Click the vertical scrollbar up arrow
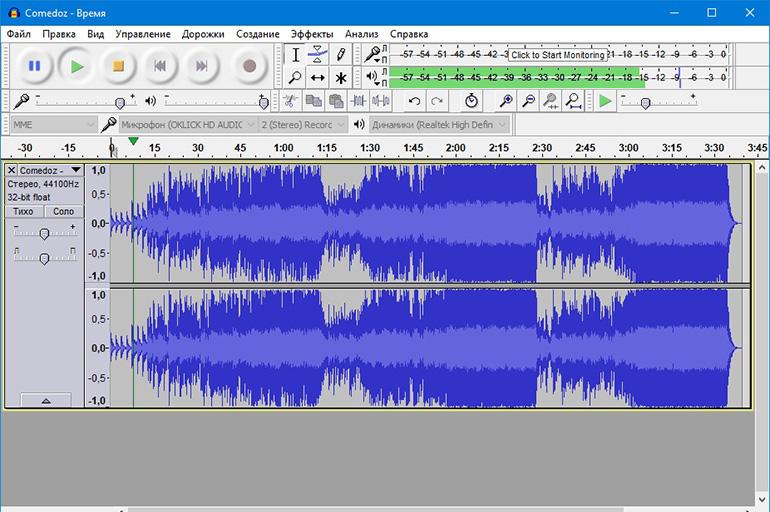This screenshot has height=512, width=770. point(762,168)
